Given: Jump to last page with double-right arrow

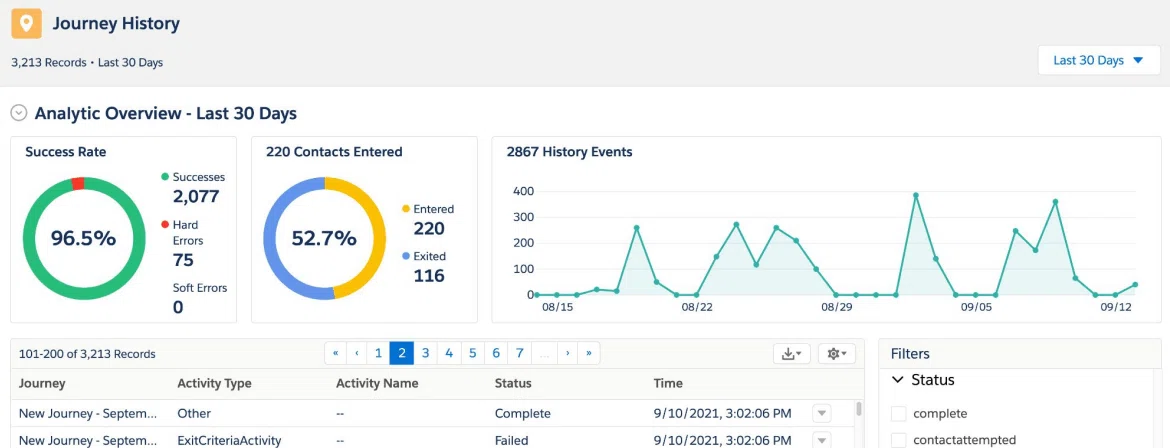Looking at the screenshot, I should tap(589, 353).
